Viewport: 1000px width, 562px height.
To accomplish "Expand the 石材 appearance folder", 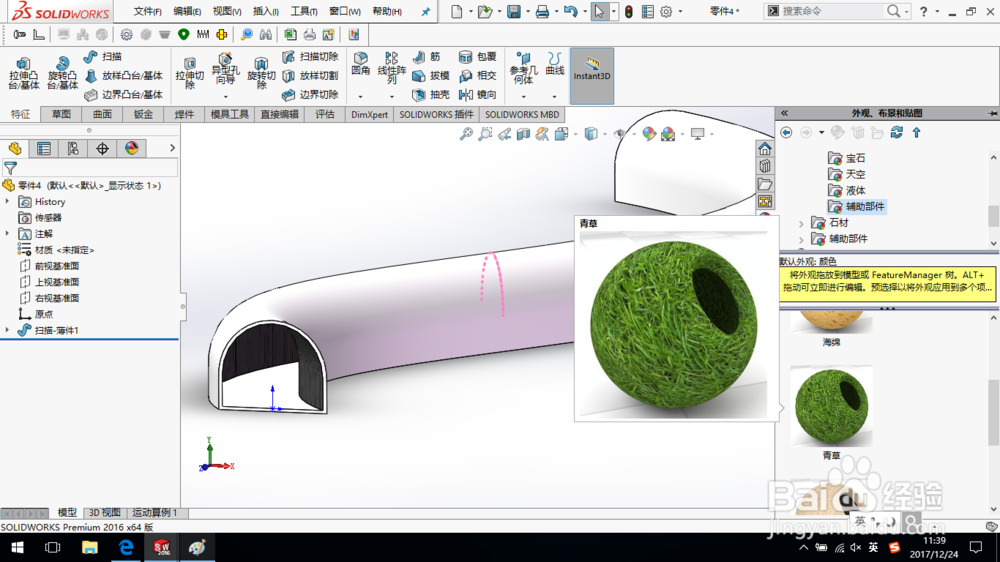I will point(802,223).
